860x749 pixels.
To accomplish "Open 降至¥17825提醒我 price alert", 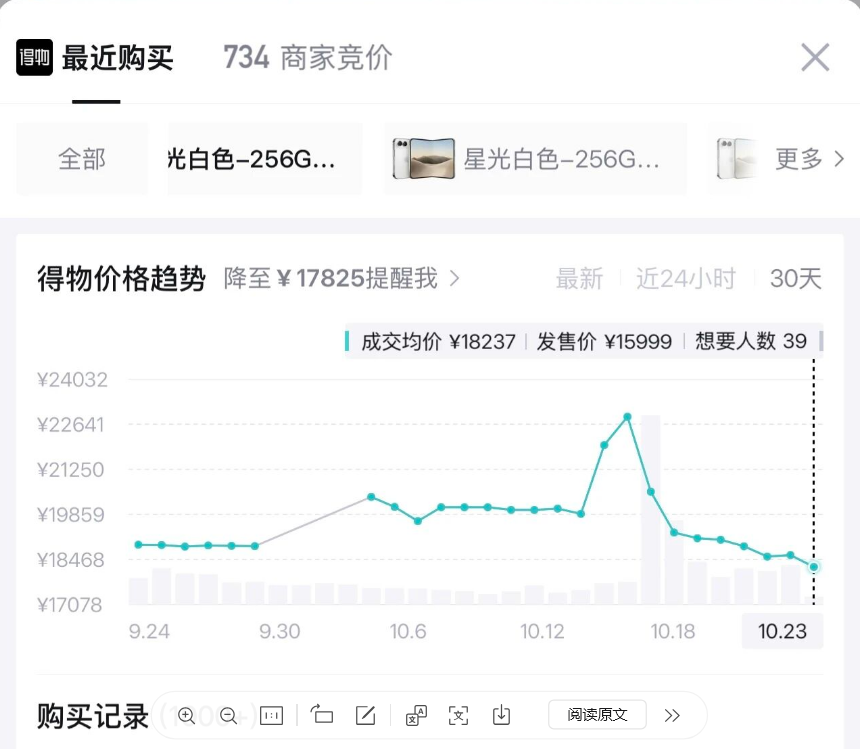I will pyautogui.click(x=342, y=279).
